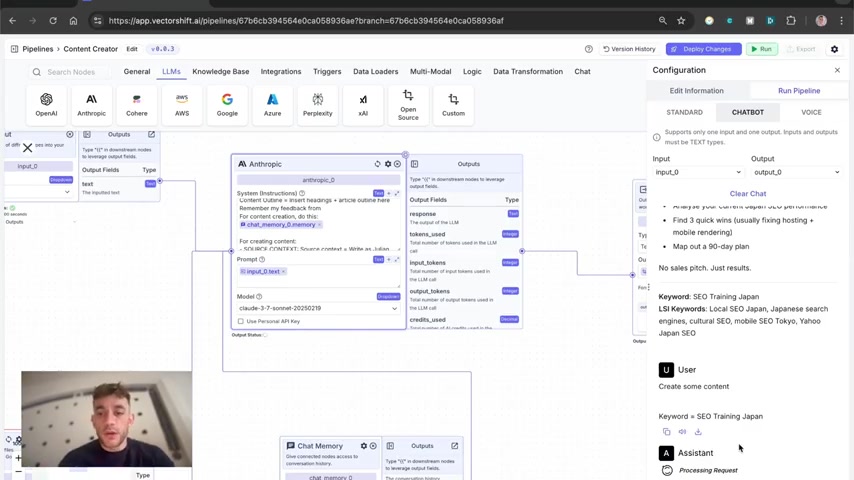The height and width of the screenshot is (480, 854).
Task: Click Edit next to Content Creator
Action: click(x=132, y=49)
